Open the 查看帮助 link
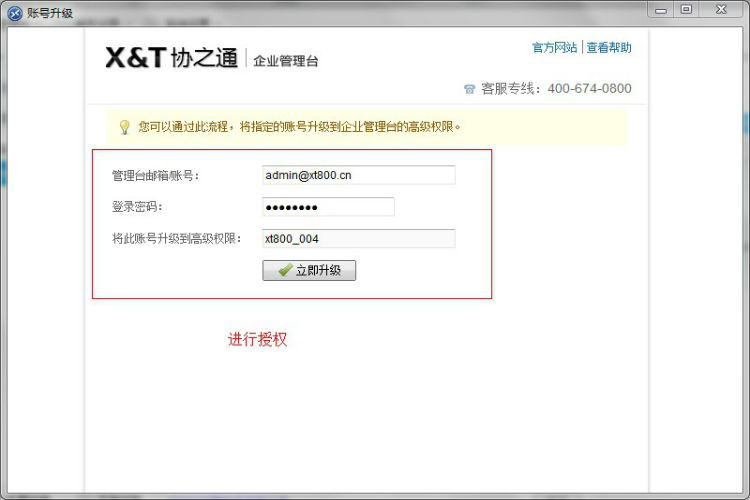Image resolution: width=750 pixels, height=500 pixels. (x=609, y=47)
